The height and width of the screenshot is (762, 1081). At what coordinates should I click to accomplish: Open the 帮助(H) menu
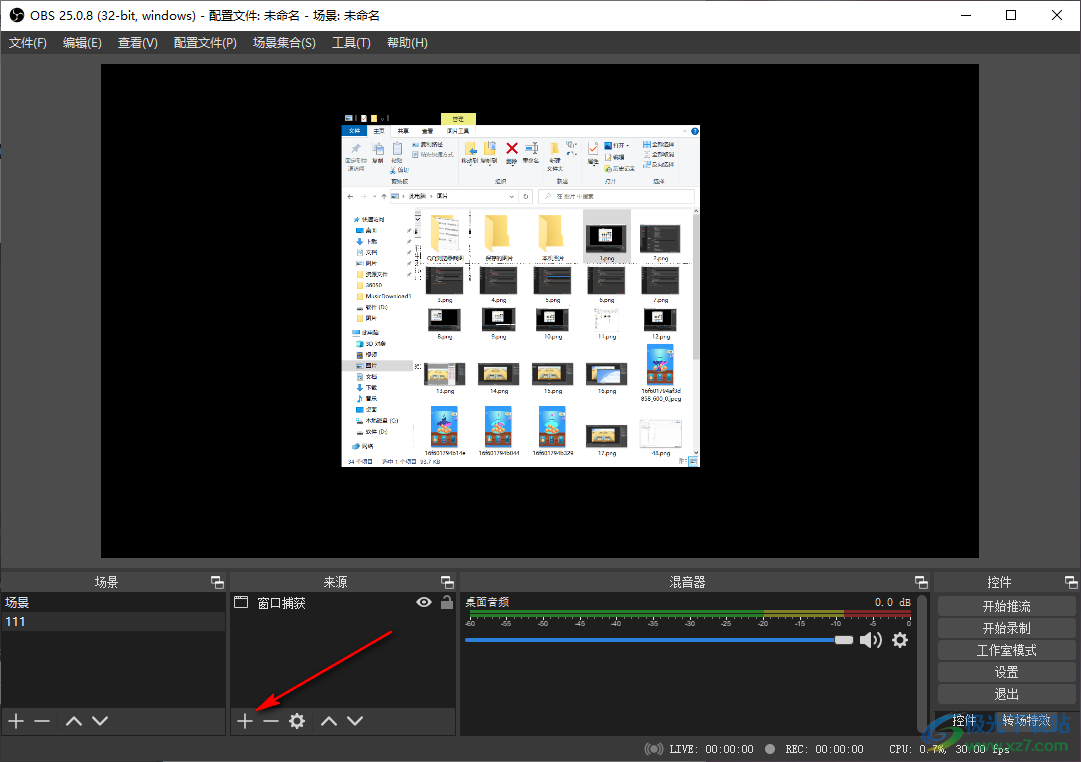tap(407, 43)
